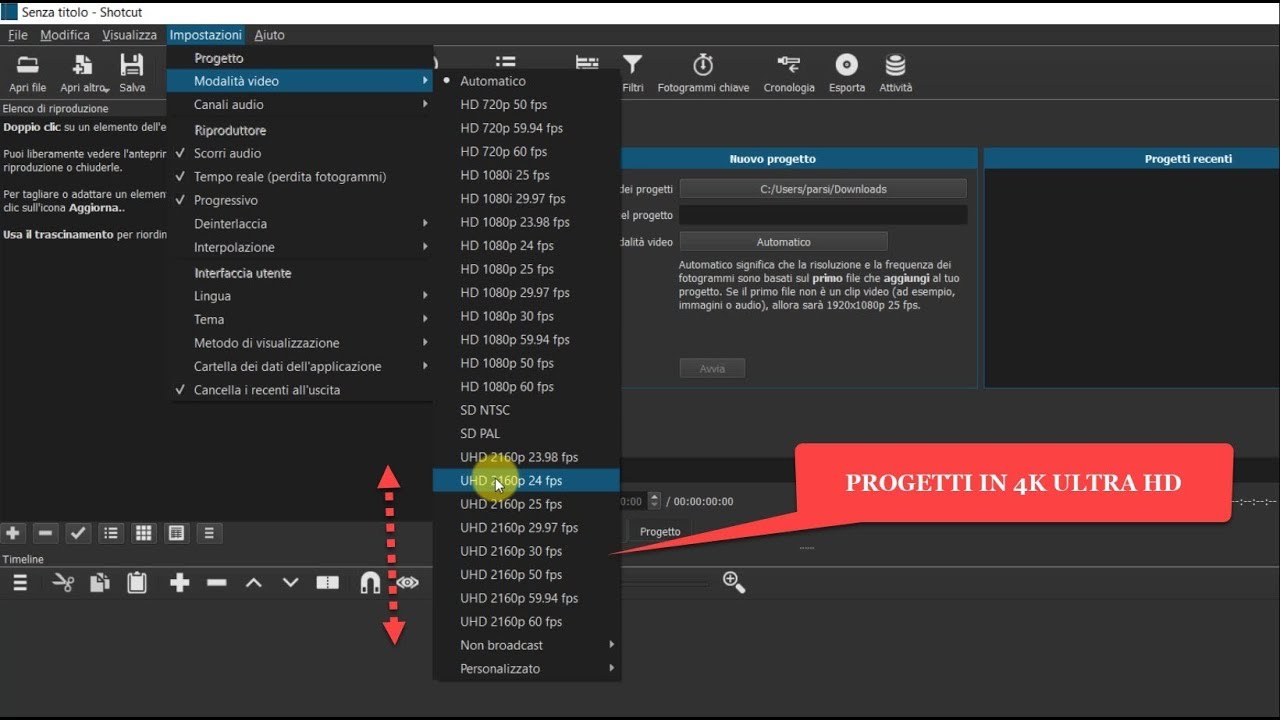Click the player timecode spinner arrows

click(654, 501)
